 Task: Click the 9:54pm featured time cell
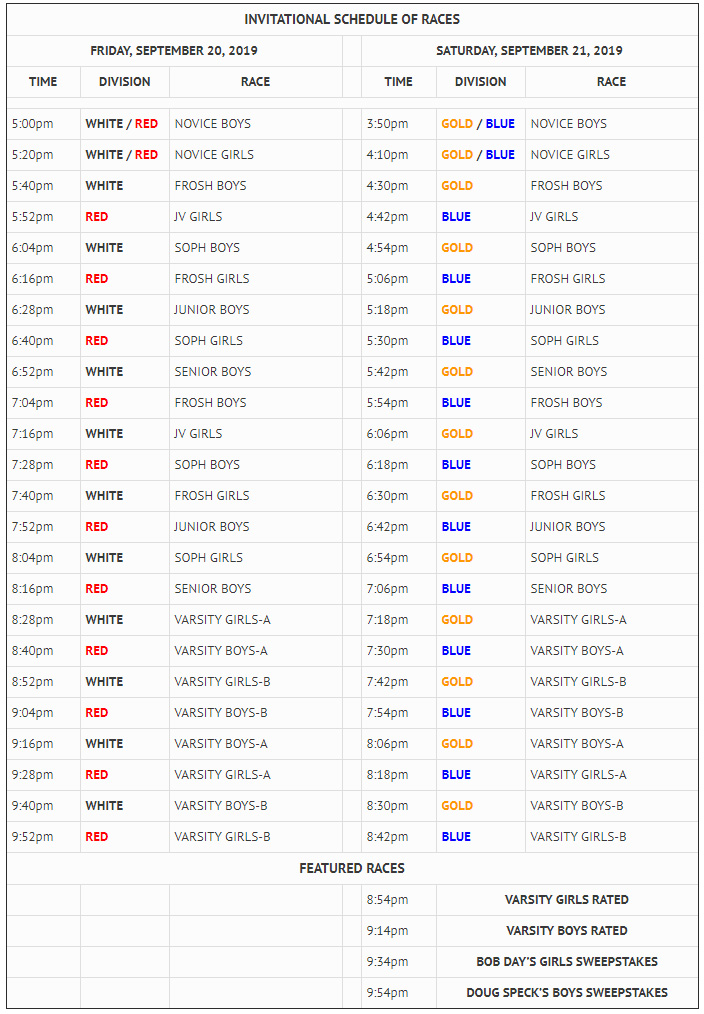(x=399, y=993)
